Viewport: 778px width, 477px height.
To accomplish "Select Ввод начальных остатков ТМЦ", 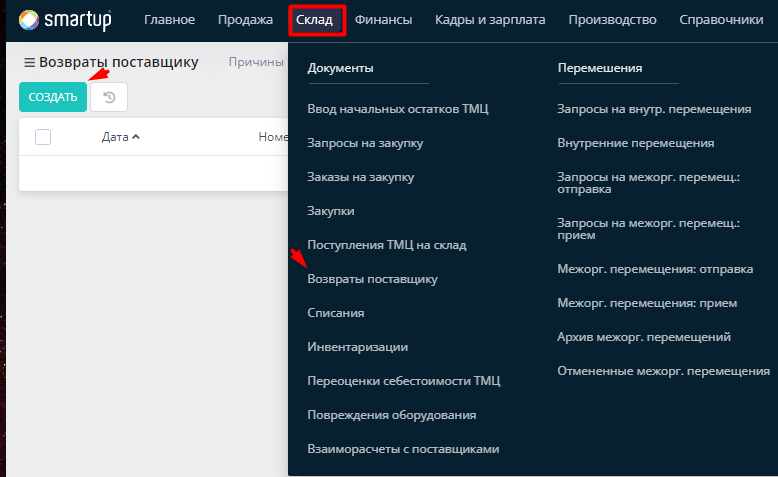I will 398,109.
